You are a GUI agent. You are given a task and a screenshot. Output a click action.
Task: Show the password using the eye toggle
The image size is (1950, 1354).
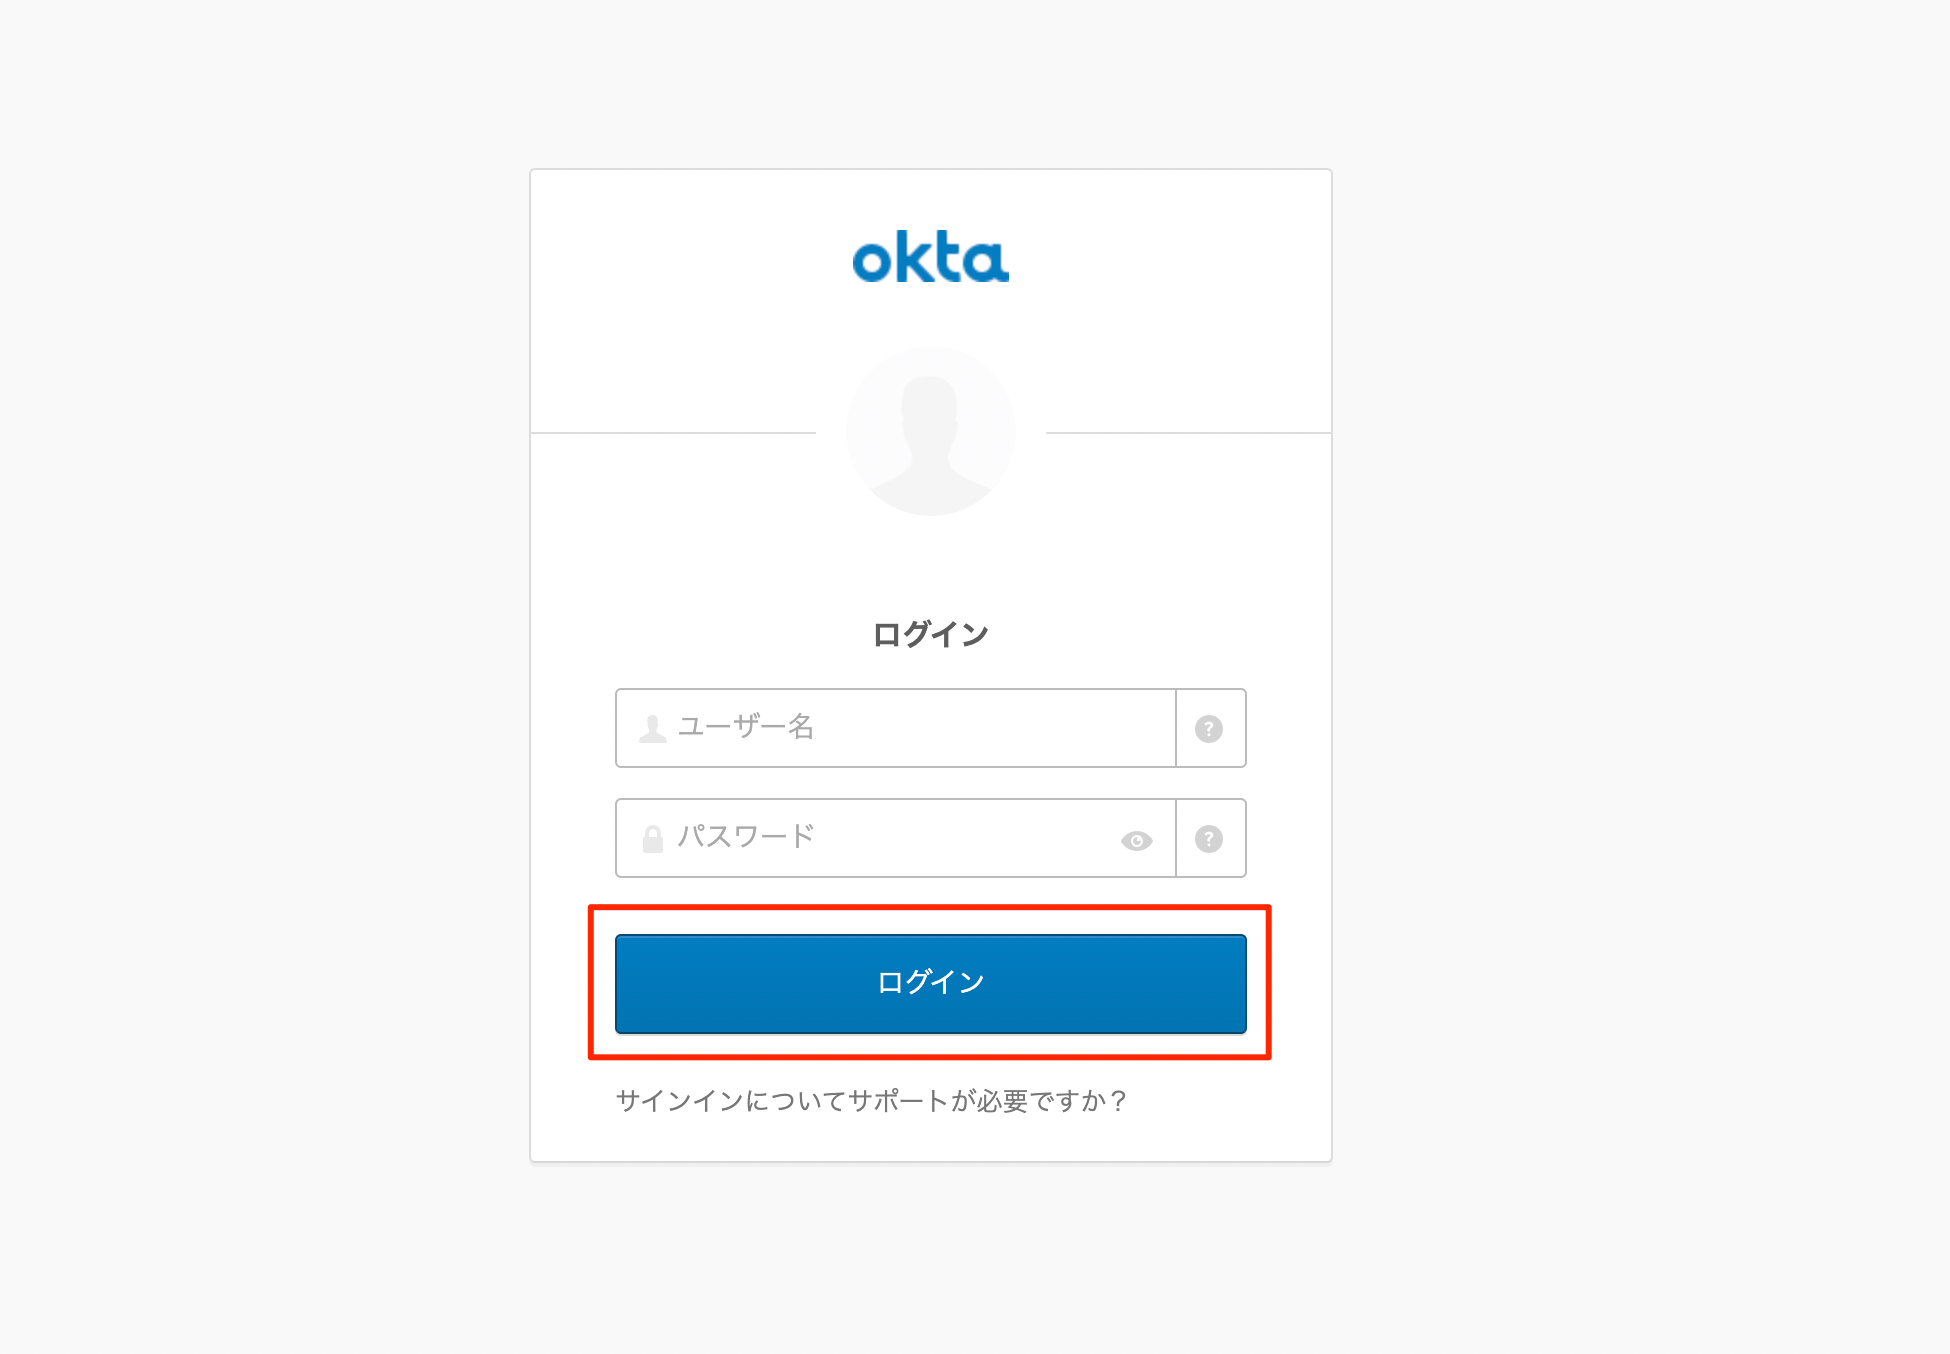click(x=1136, y=840)
